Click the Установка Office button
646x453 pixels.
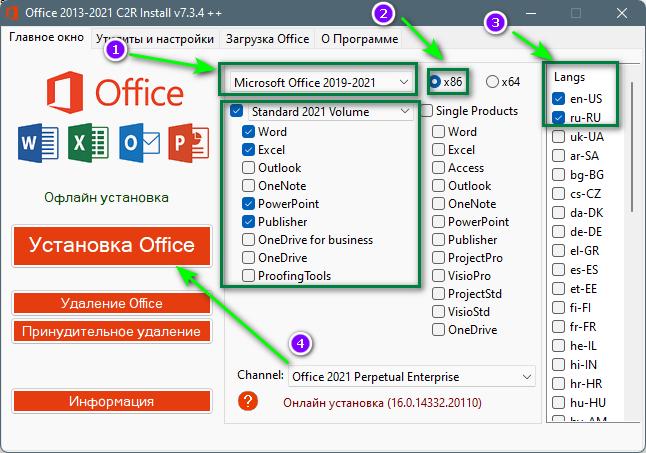tap(112, 245)
